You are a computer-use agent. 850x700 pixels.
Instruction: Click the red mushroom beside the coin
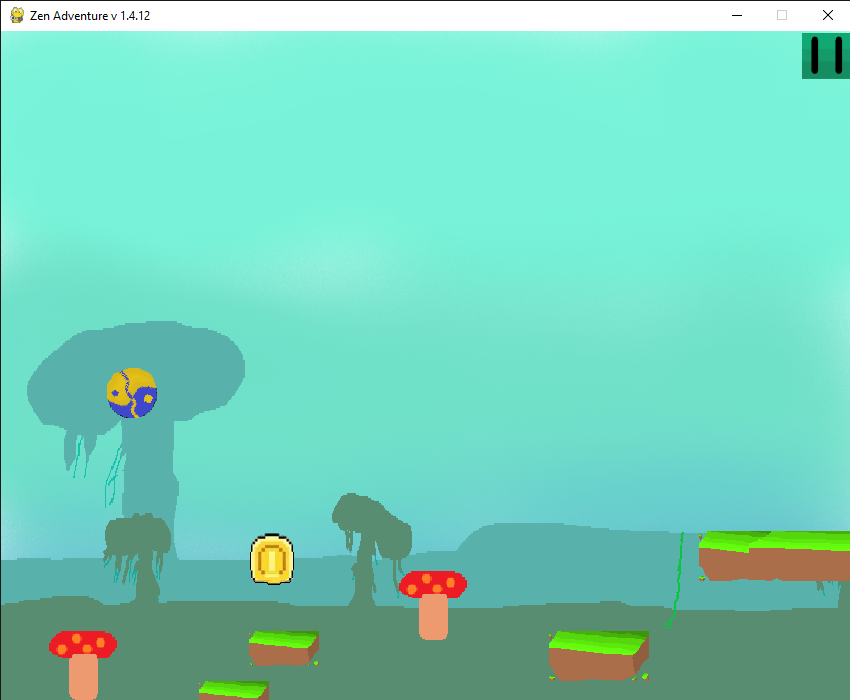[433, 605]
